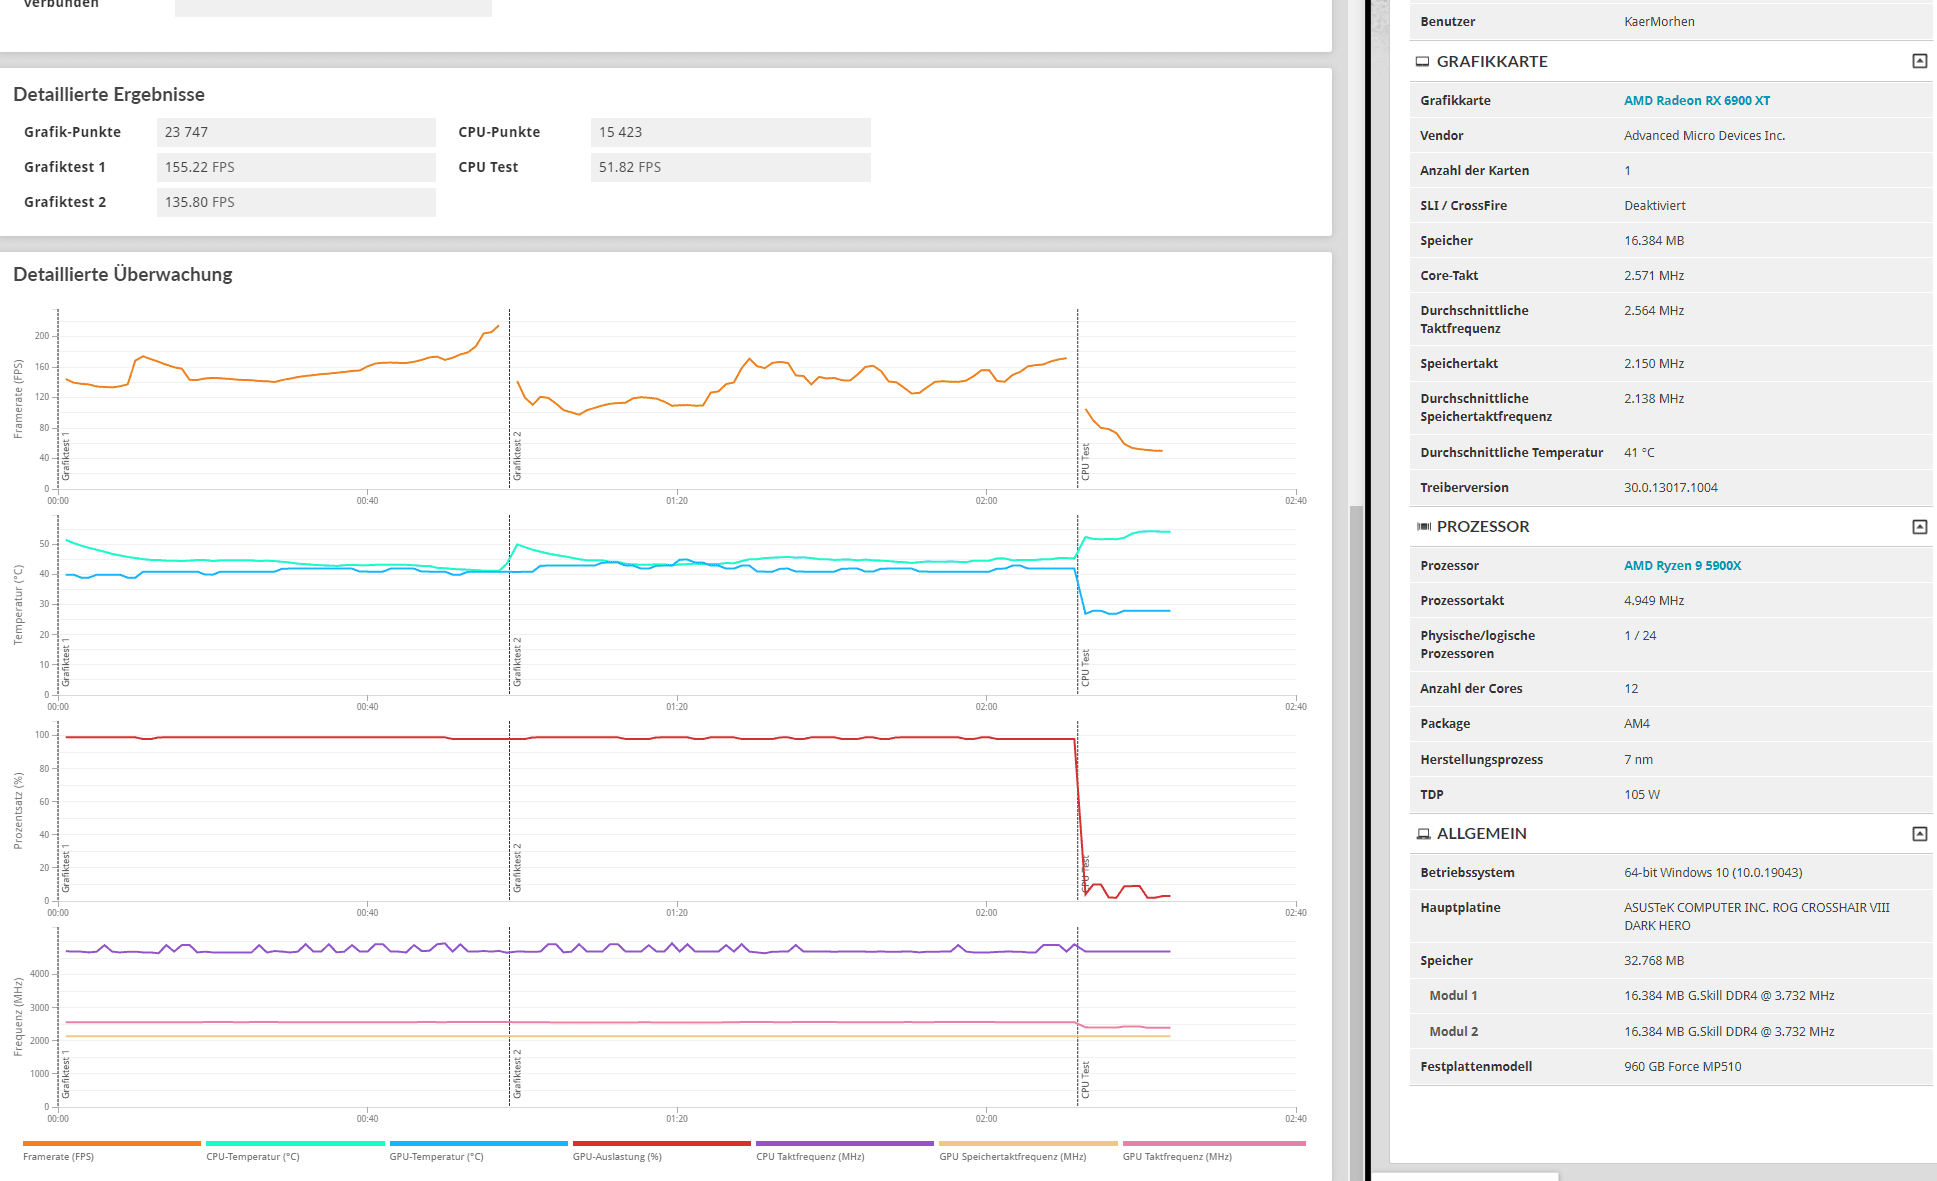Click the processor chip icon beside PROZESSOR
This screenshot has width=1937, height=1181.
pyautogui.click(x=1423, y=527)
